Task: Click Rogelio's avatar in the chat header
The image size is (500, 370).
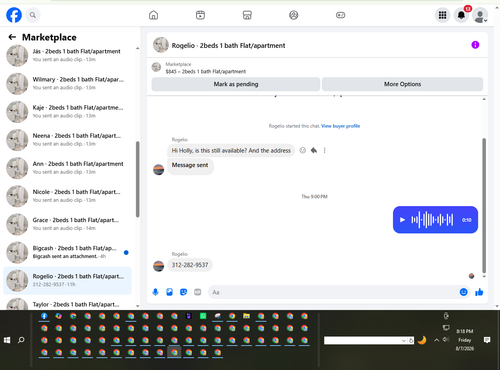Action: point(161,45)
